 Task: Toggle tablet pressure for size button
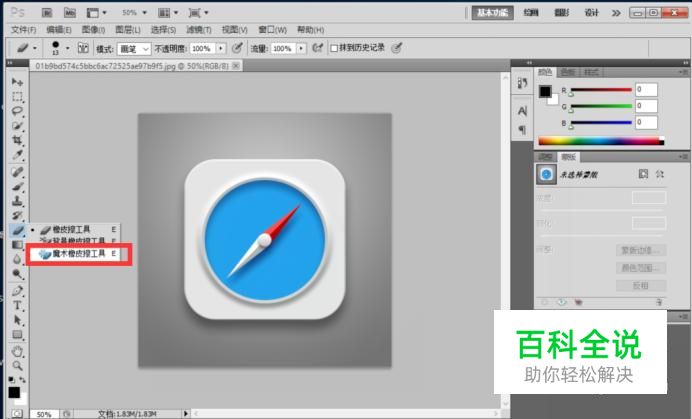pos(397,48)
